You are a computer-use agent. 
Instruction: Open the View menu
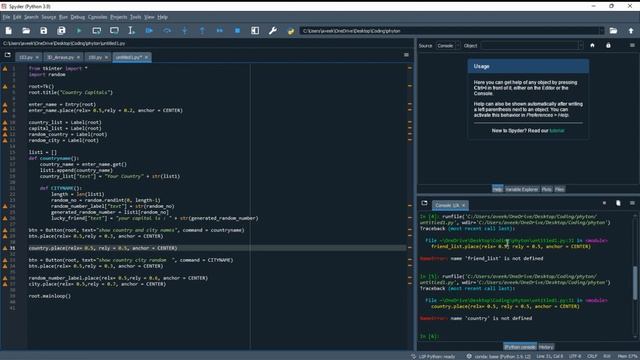point(149,17)
